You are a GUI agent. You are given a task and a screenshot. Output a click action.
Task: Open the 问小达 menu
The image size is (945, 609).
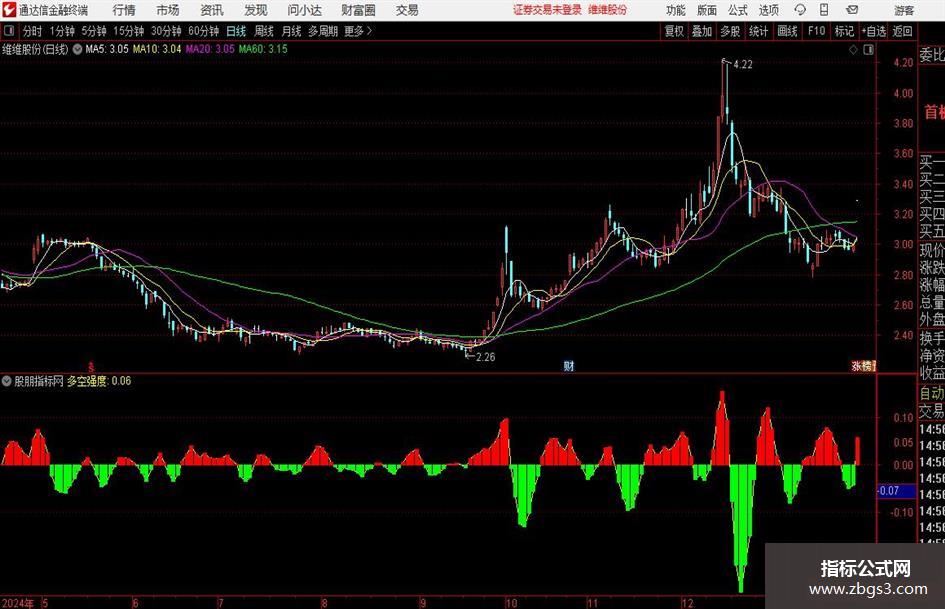click(304, 10)
